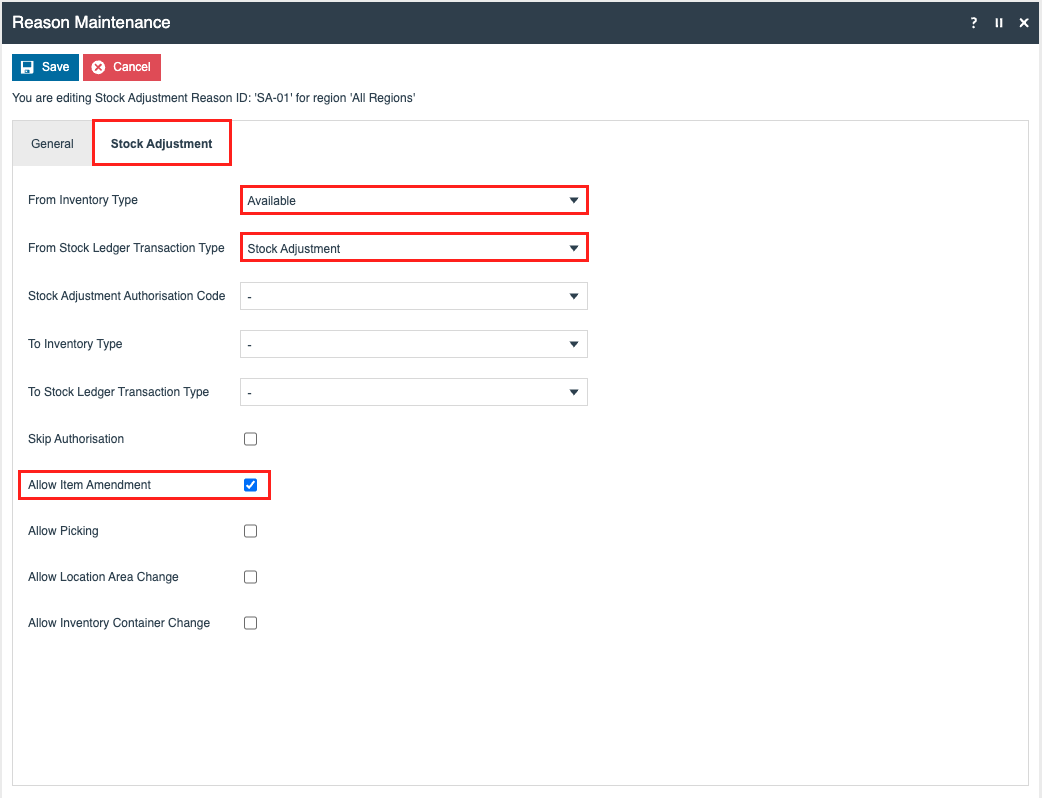Screen dimensions: 1042x798
Task: Expand From Stock Ledger Transaction Type dropdown
Action: click(413, 248)
